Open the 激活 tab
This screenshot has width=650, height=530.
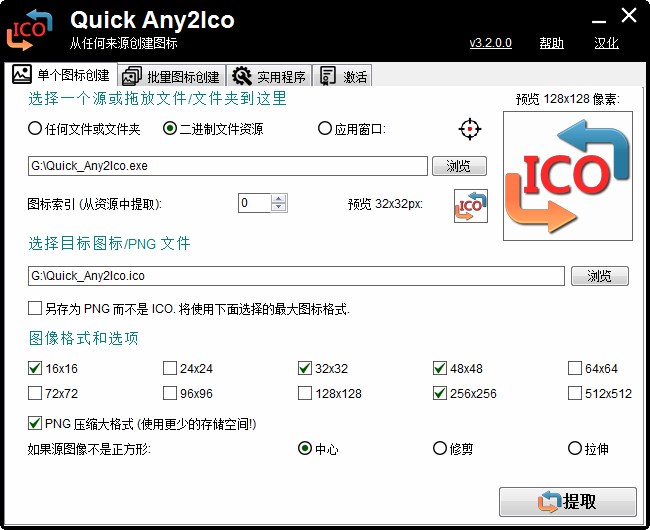click(342, 76)
